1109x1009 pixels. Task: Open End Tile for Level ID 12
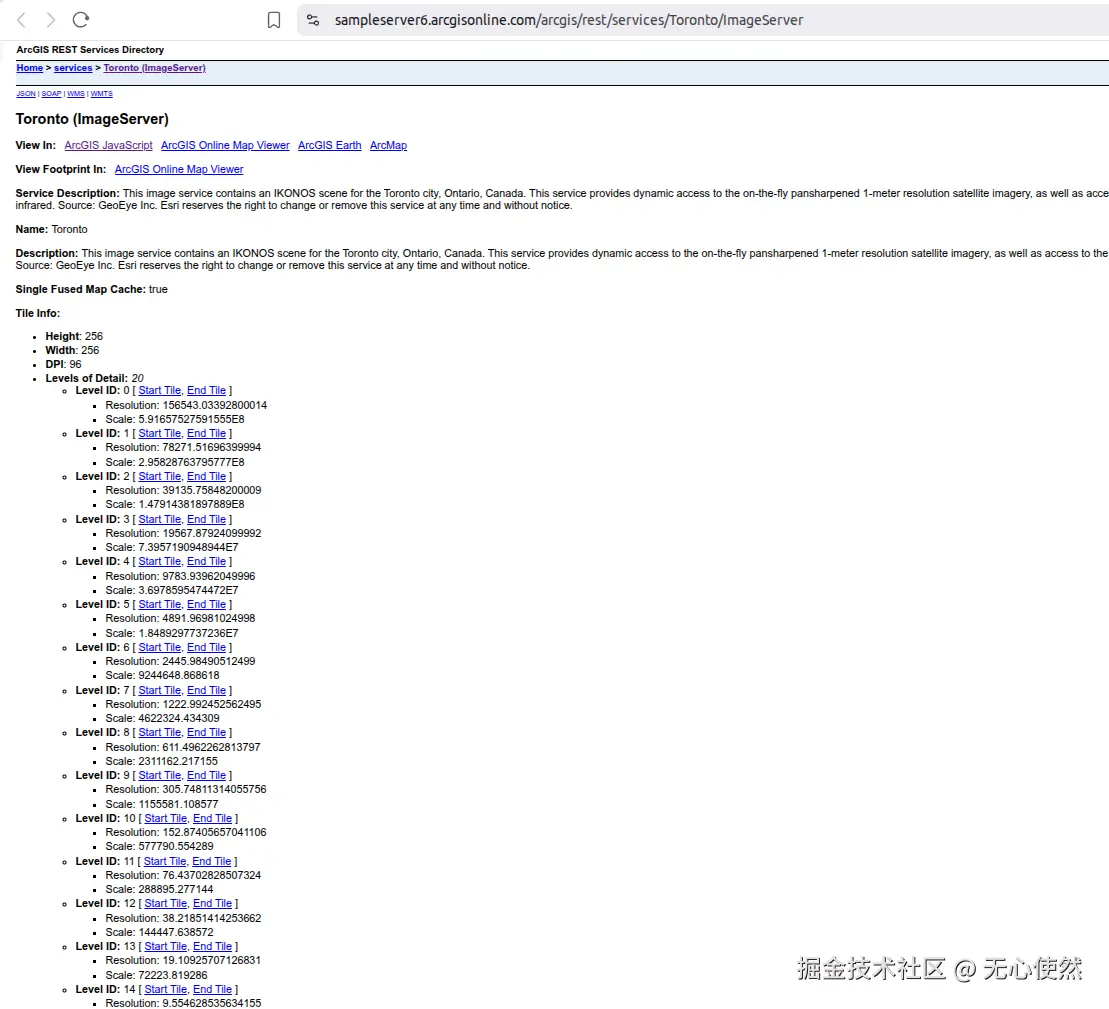[213, 904]
